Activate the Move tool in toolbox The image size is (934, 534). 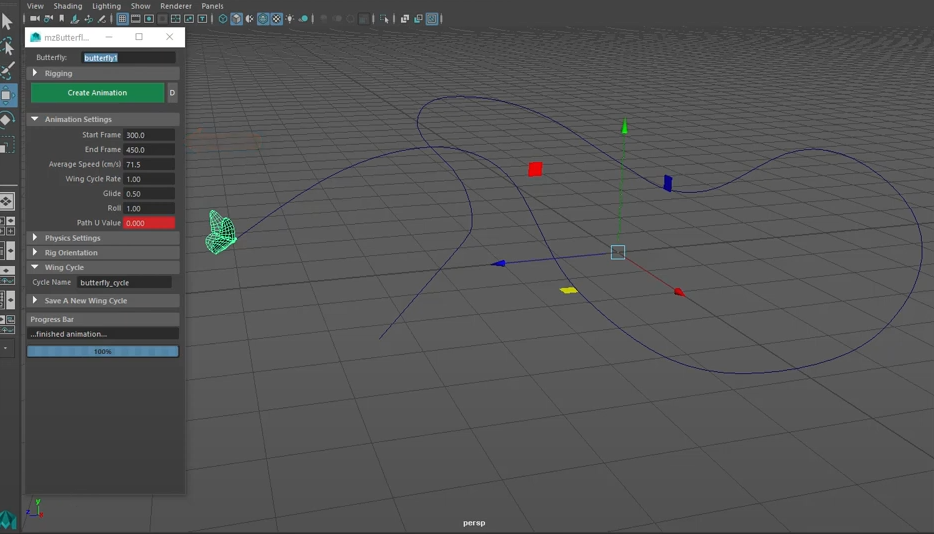[x=7, y=95]
